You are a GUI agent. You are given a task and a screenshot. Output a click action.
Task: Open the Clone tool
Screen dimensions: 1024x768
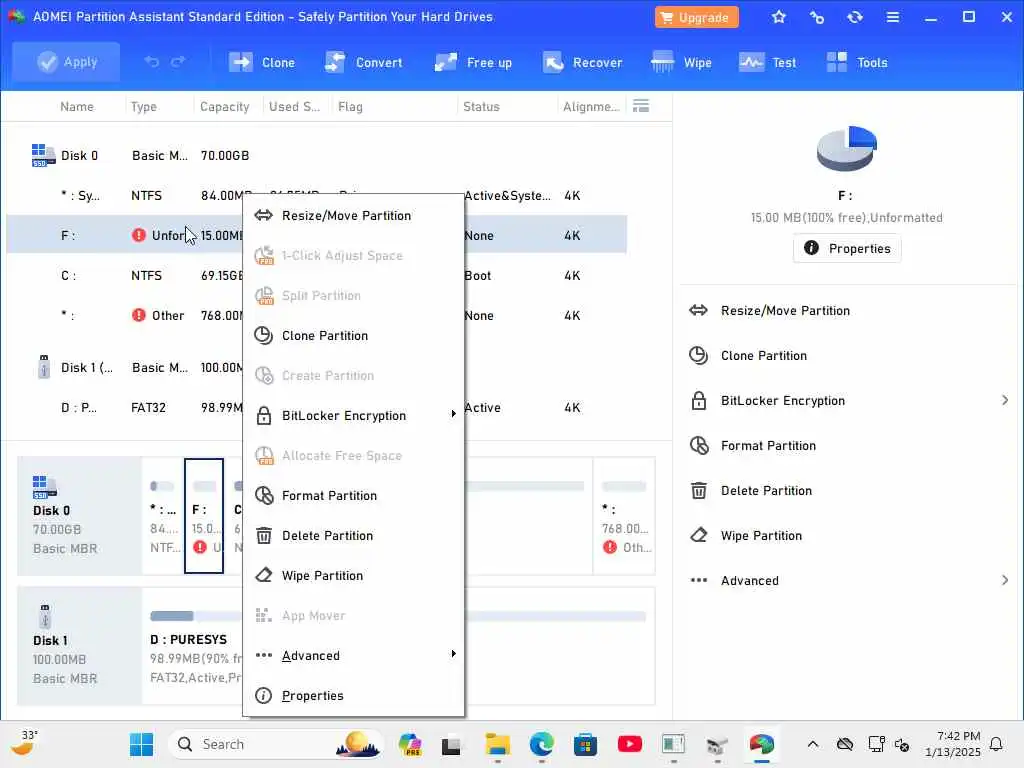[261, 63]
